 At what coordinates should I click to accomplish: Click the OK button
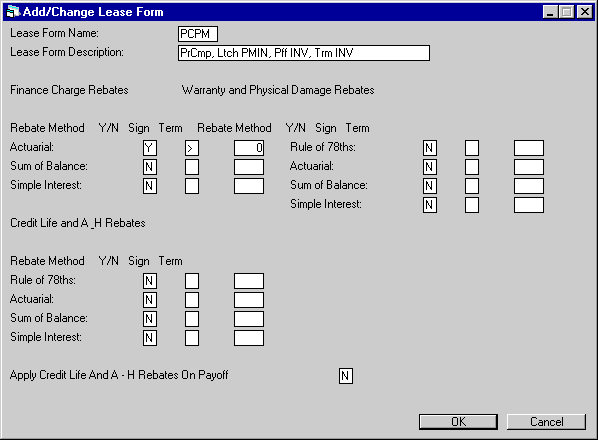pos(458,422)
